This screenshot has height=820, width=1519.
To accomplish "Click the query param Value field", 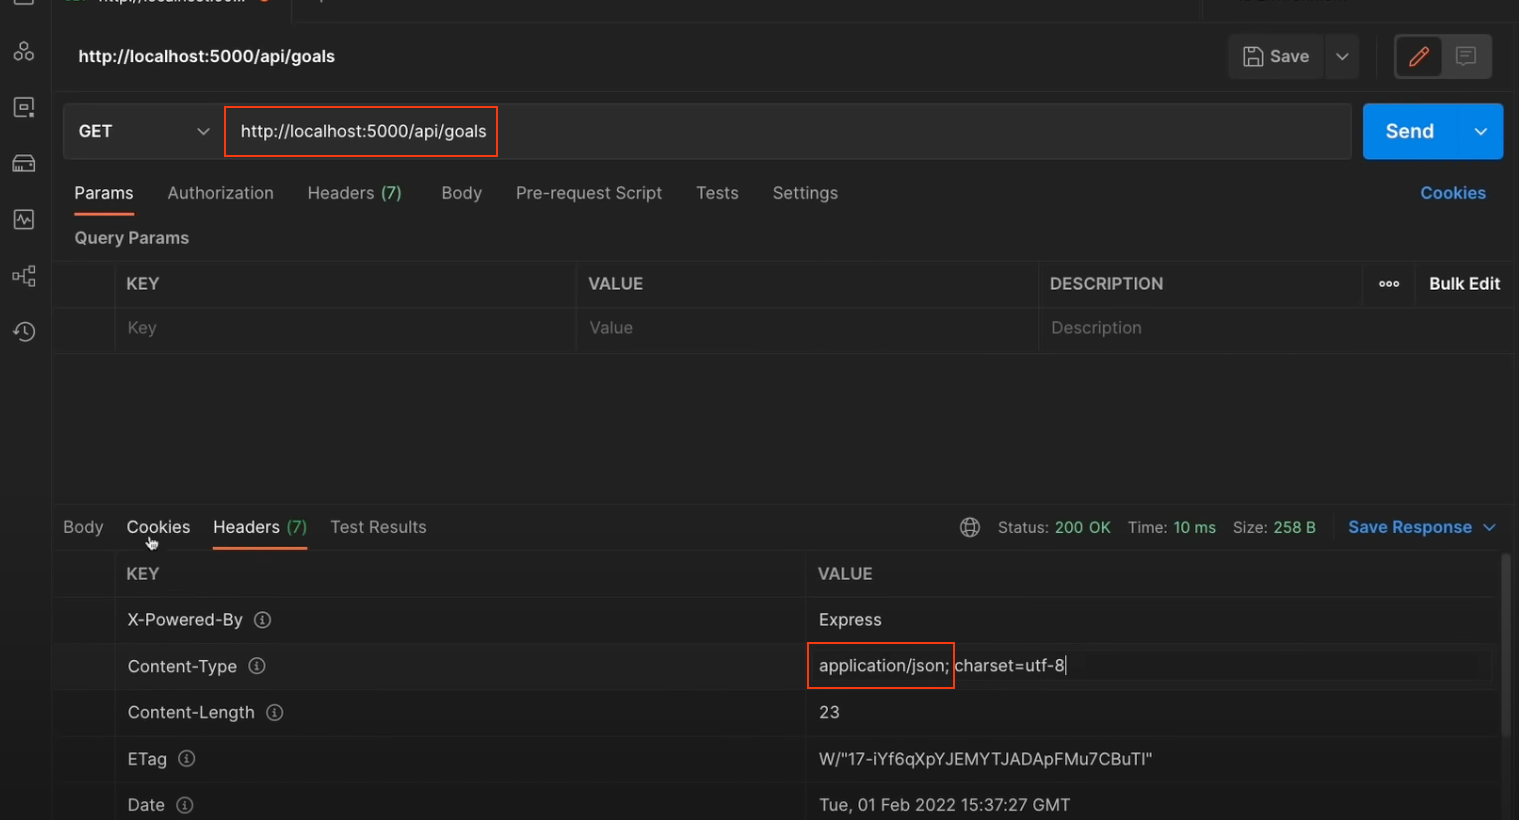I will click(807, 328).
